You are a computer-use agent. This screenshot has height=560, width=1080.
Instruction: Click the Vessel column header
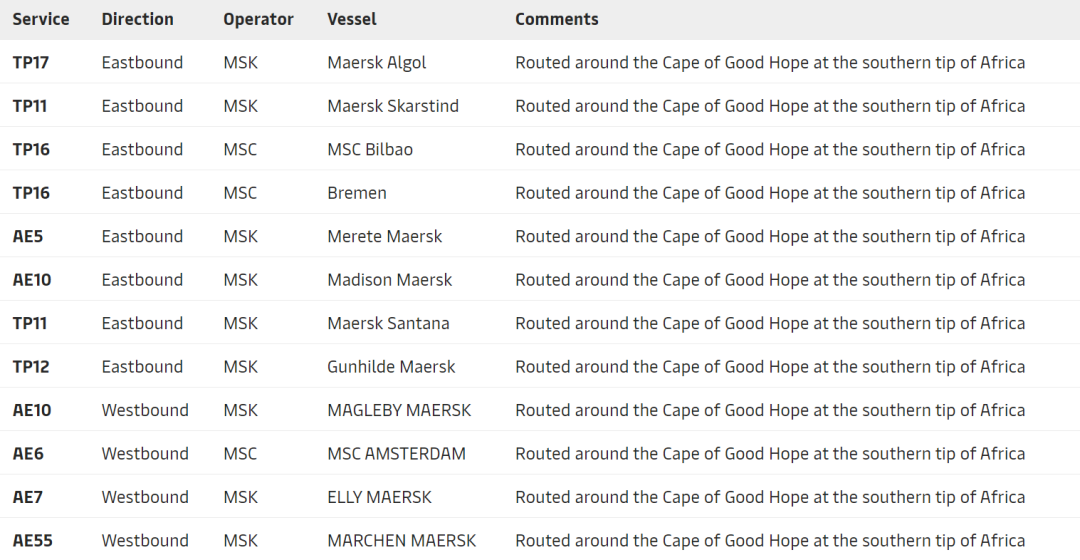[351, 19]
